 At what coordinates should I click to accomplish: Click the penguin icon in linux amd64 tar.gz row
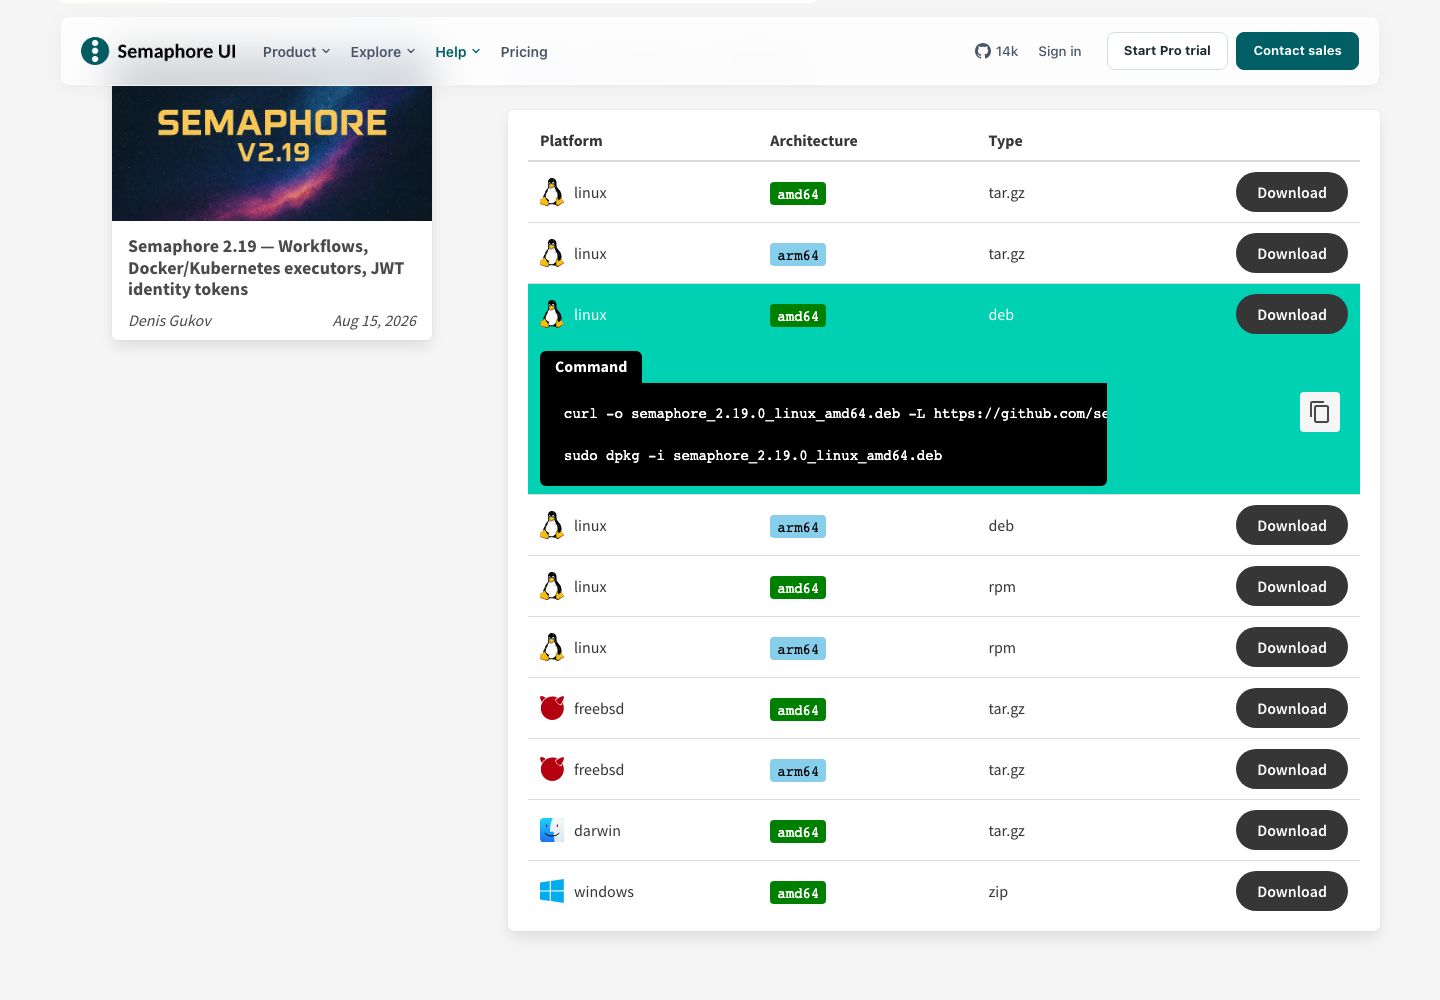coord(552,192)
